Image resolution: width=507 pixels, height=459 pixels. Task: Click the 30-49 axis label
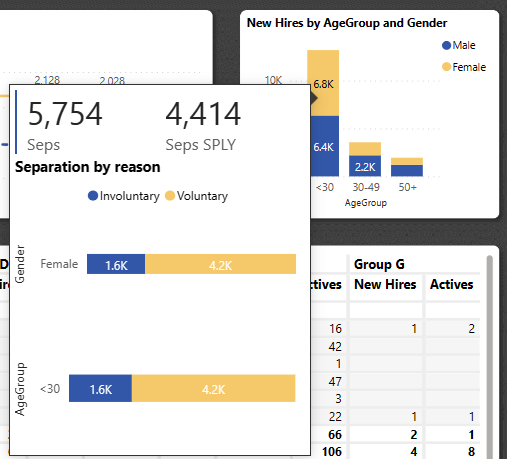(366, 187)
